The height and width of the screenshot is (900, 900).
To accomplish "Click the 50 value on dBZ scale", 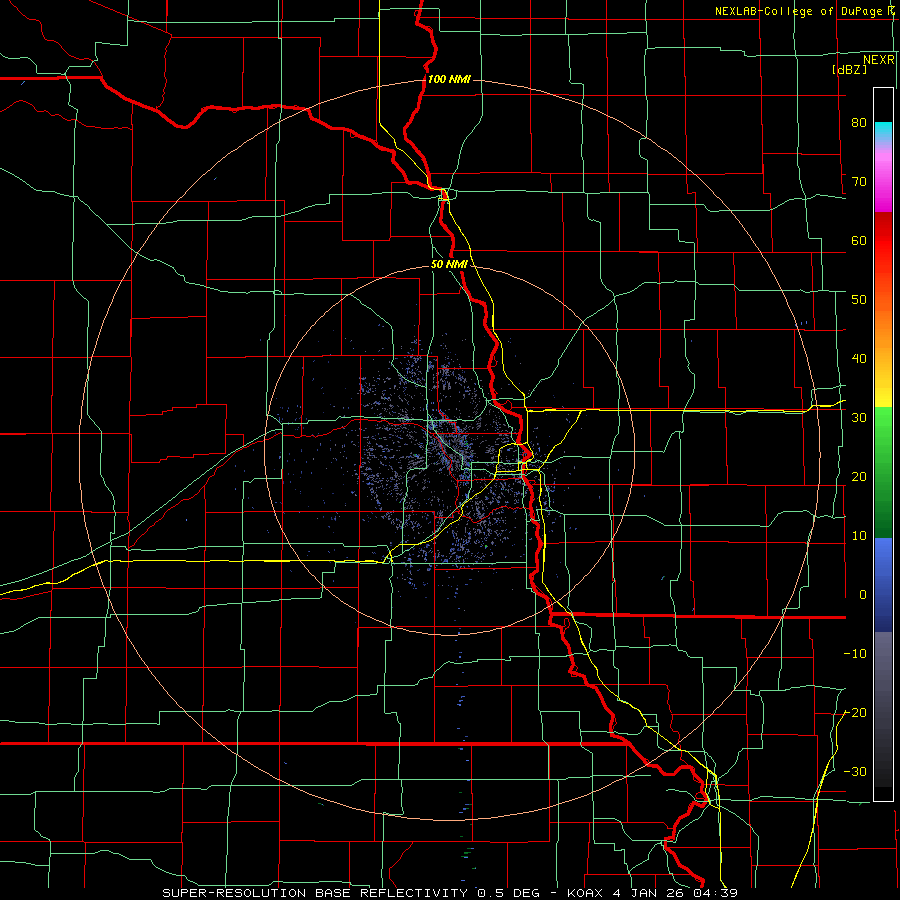I will point(859,300).
